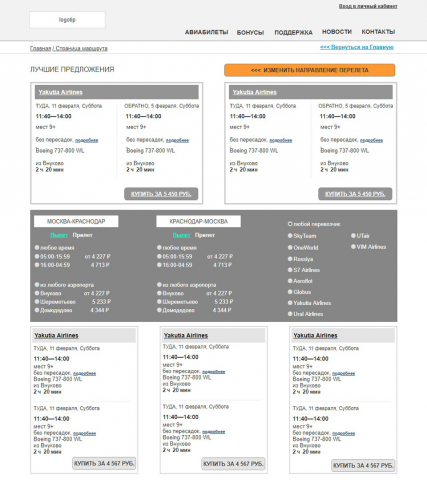This screenshot has height=480, width=427.
Task: Click the МОСКВА-КРАСНОДАР route field
Action: [76, 221]
